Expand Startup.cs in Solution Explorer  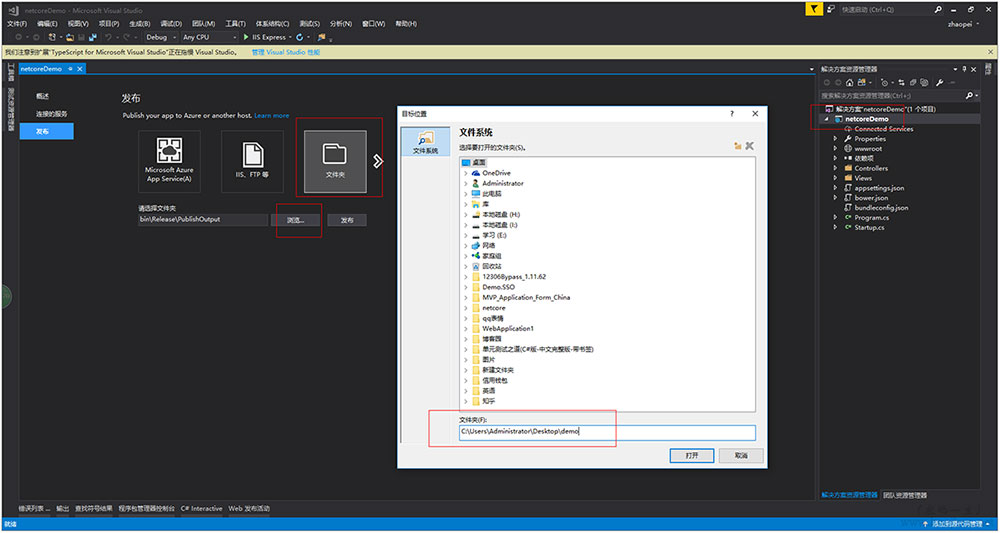click(x=835, y=228)
